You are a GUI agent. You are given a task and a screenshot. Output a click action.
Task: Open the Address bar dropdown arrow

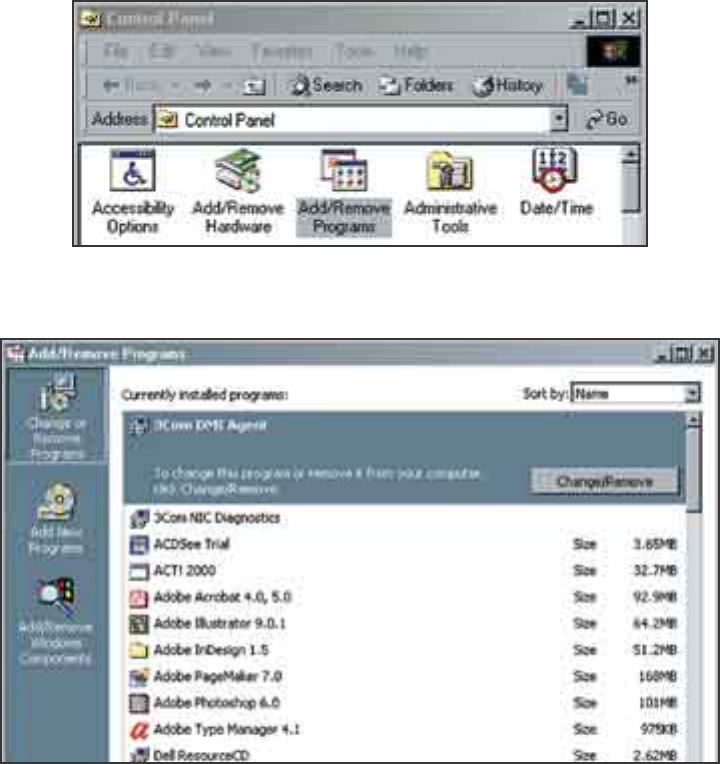click(559, 119)
